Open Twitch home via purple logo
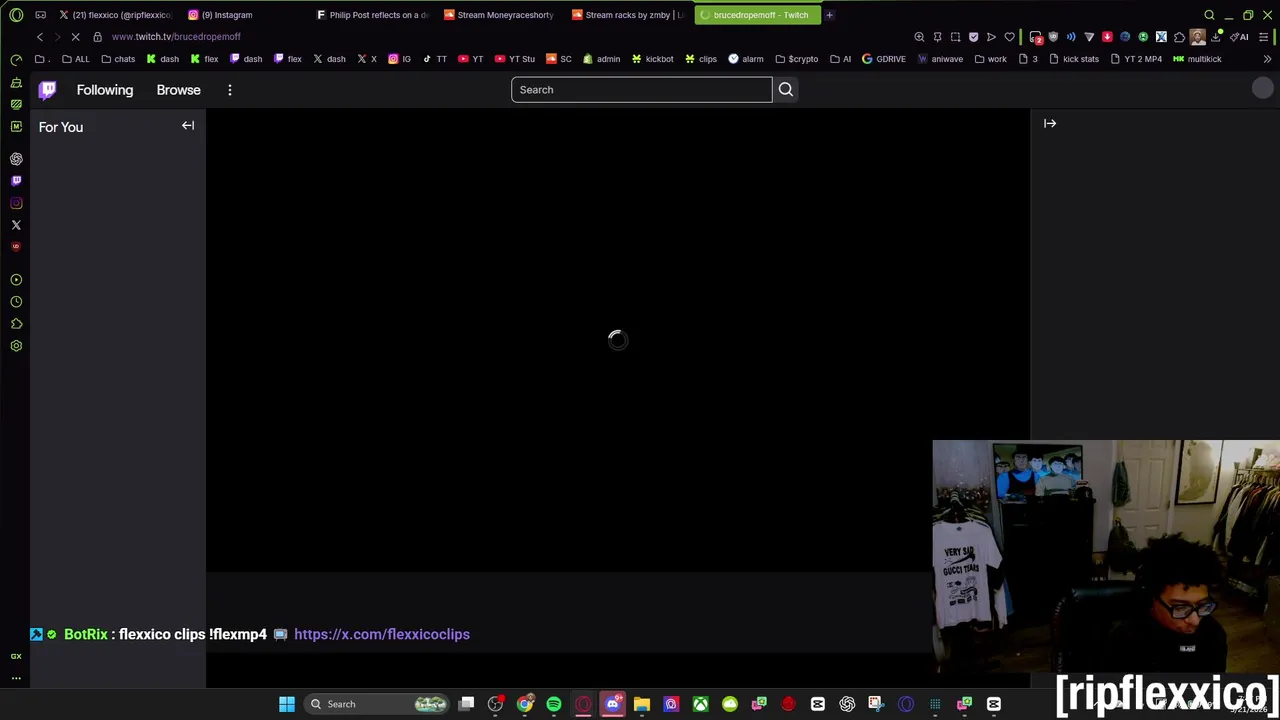This screenshot has height=720, width=1280. [x=47, y=90]
